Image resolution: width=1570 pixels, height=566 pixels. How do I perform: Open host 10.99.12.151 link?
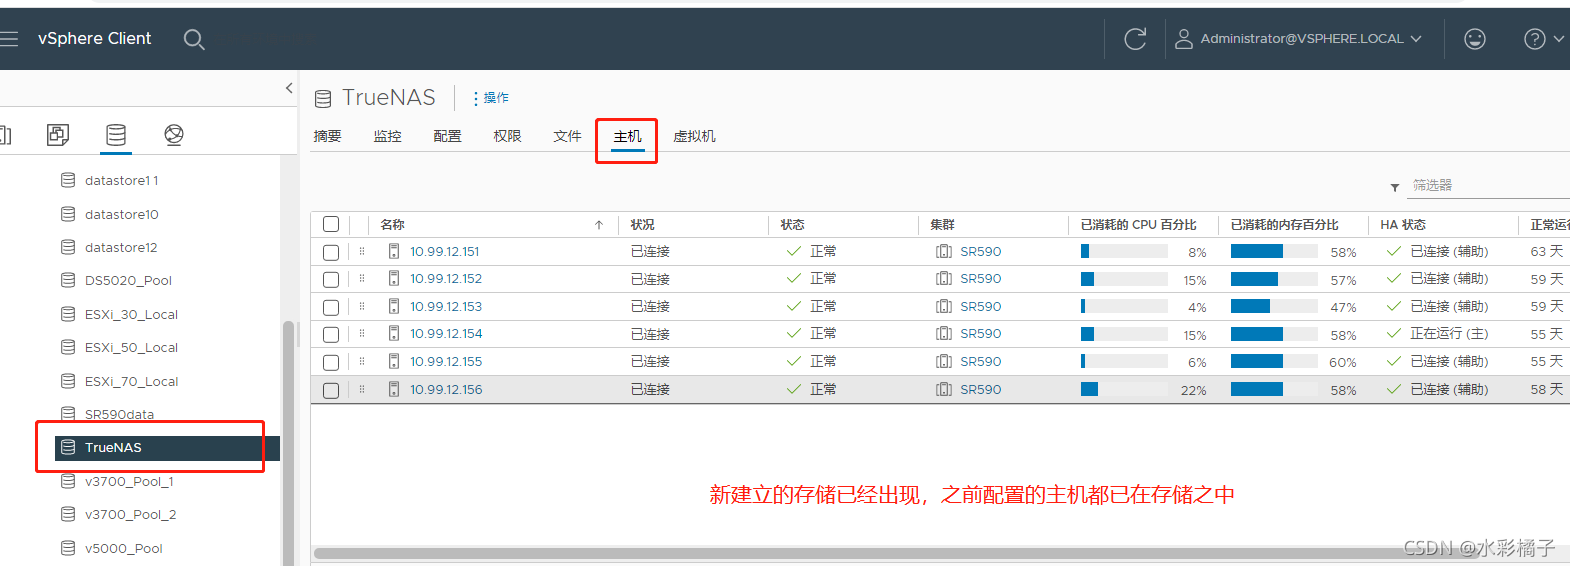pyautogui.click(x=445, y=252)
